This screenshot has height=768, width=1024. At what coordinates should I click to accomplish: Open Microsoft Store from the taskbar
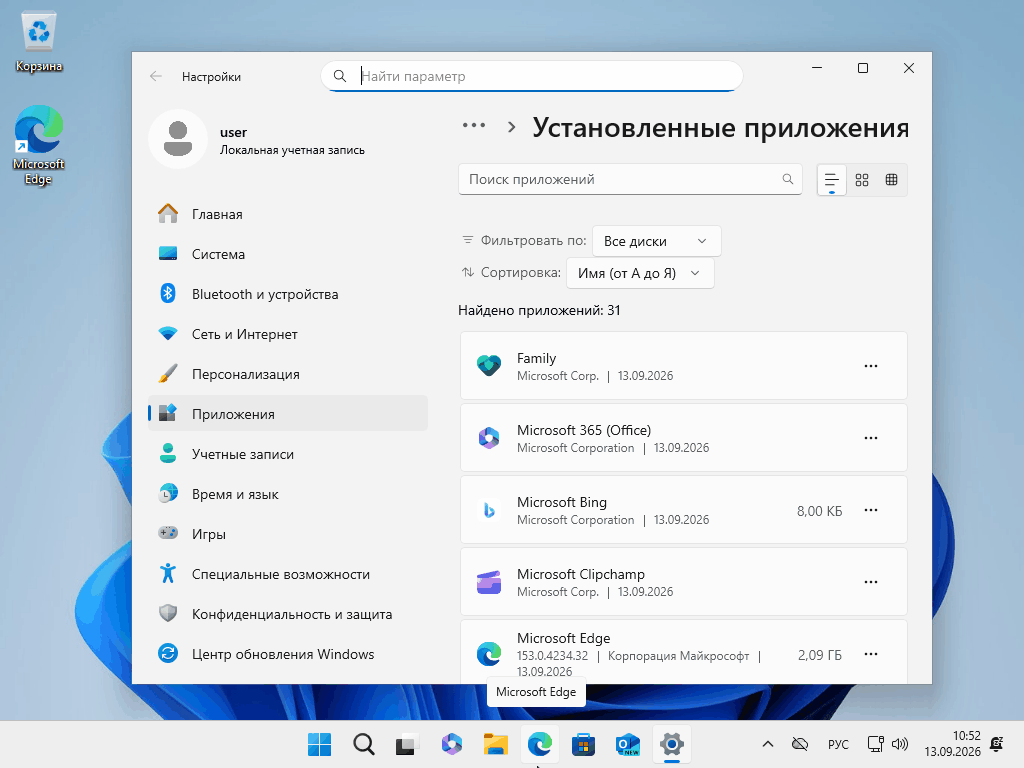point(584,744)
